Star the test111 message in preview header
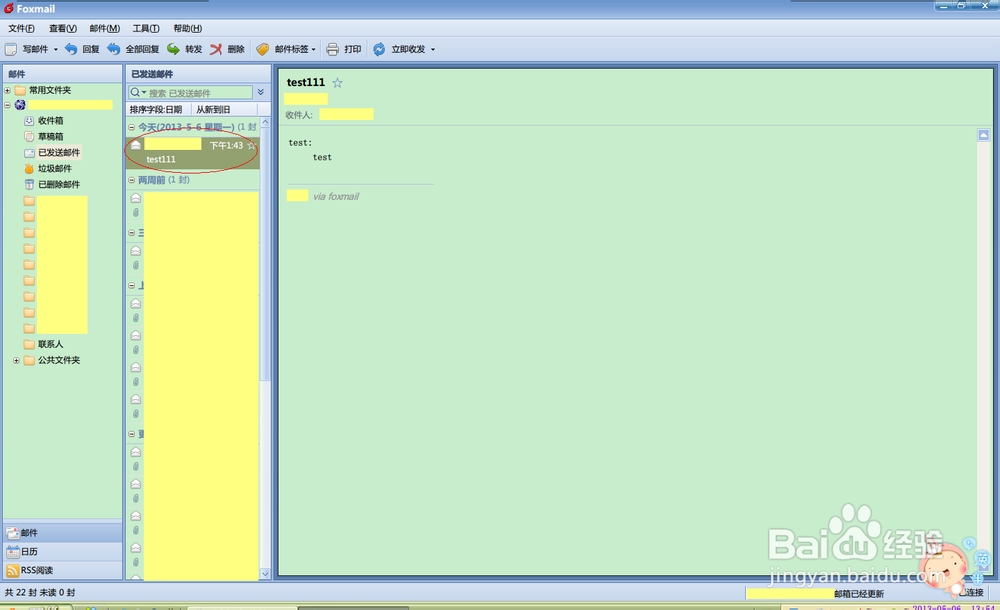This screenshot has width=1000, height=610. [337, 82]
